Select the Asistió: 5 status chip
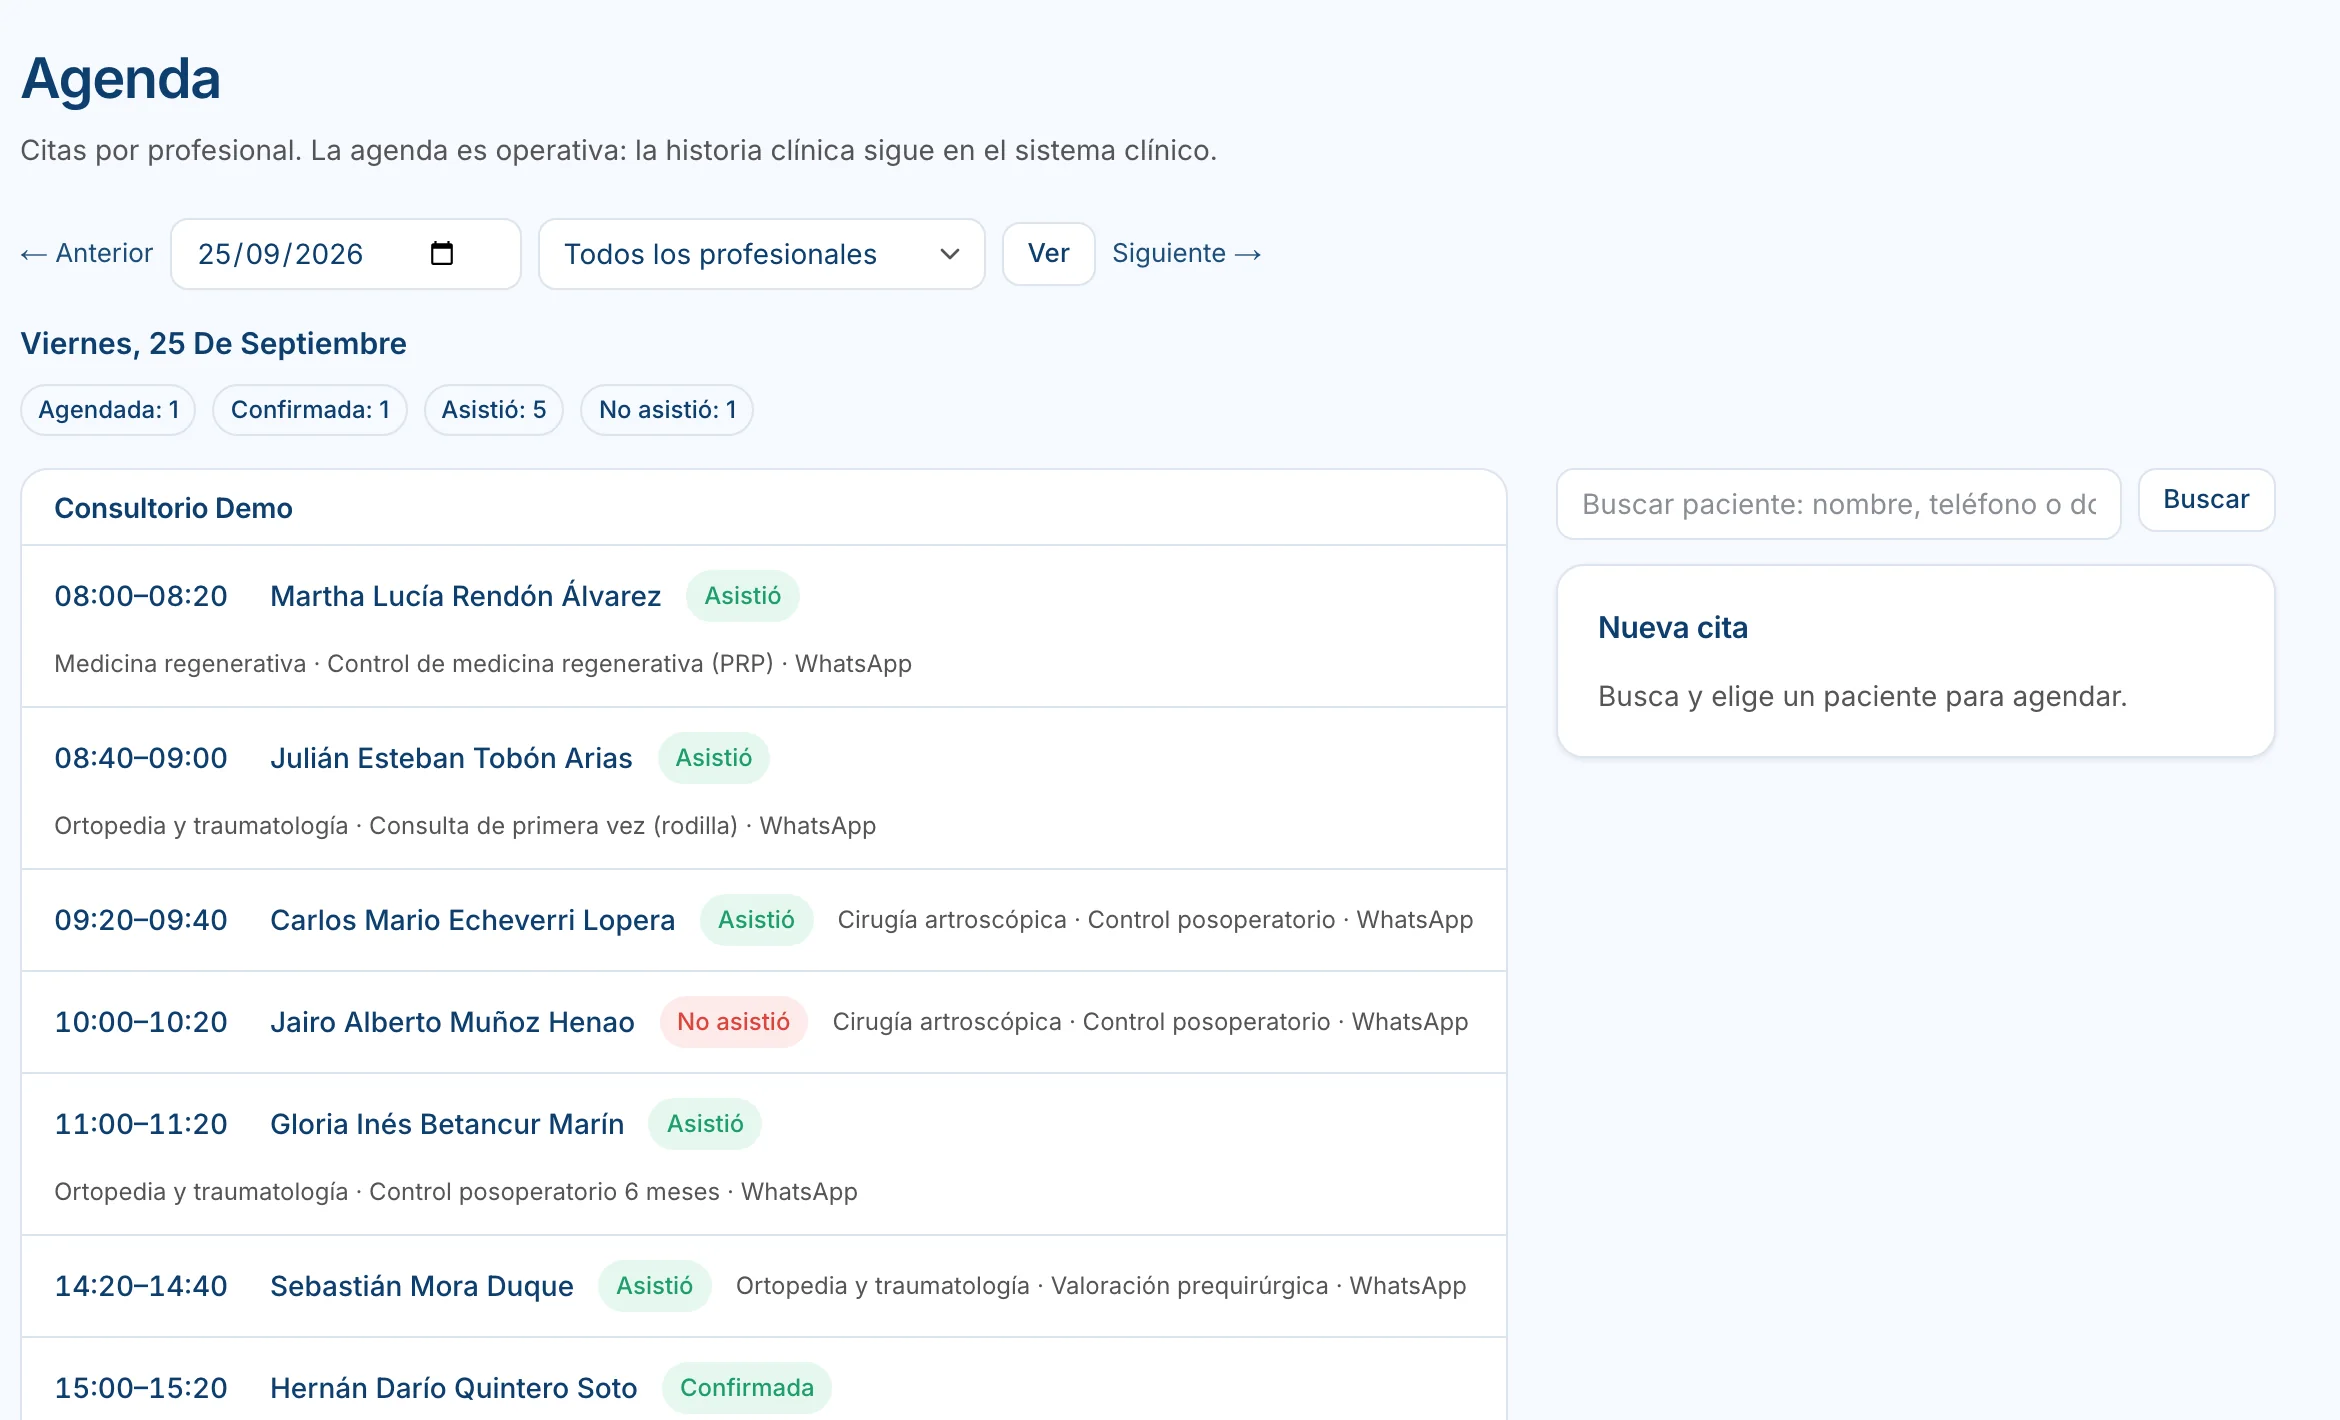This screenshot has height=1420, width=2340. tap(494, 410)
